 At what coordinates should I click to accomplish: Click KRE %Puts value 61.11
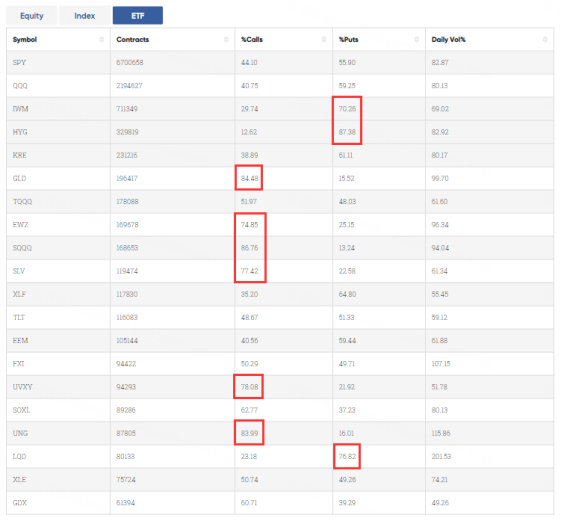pos(346,156)
